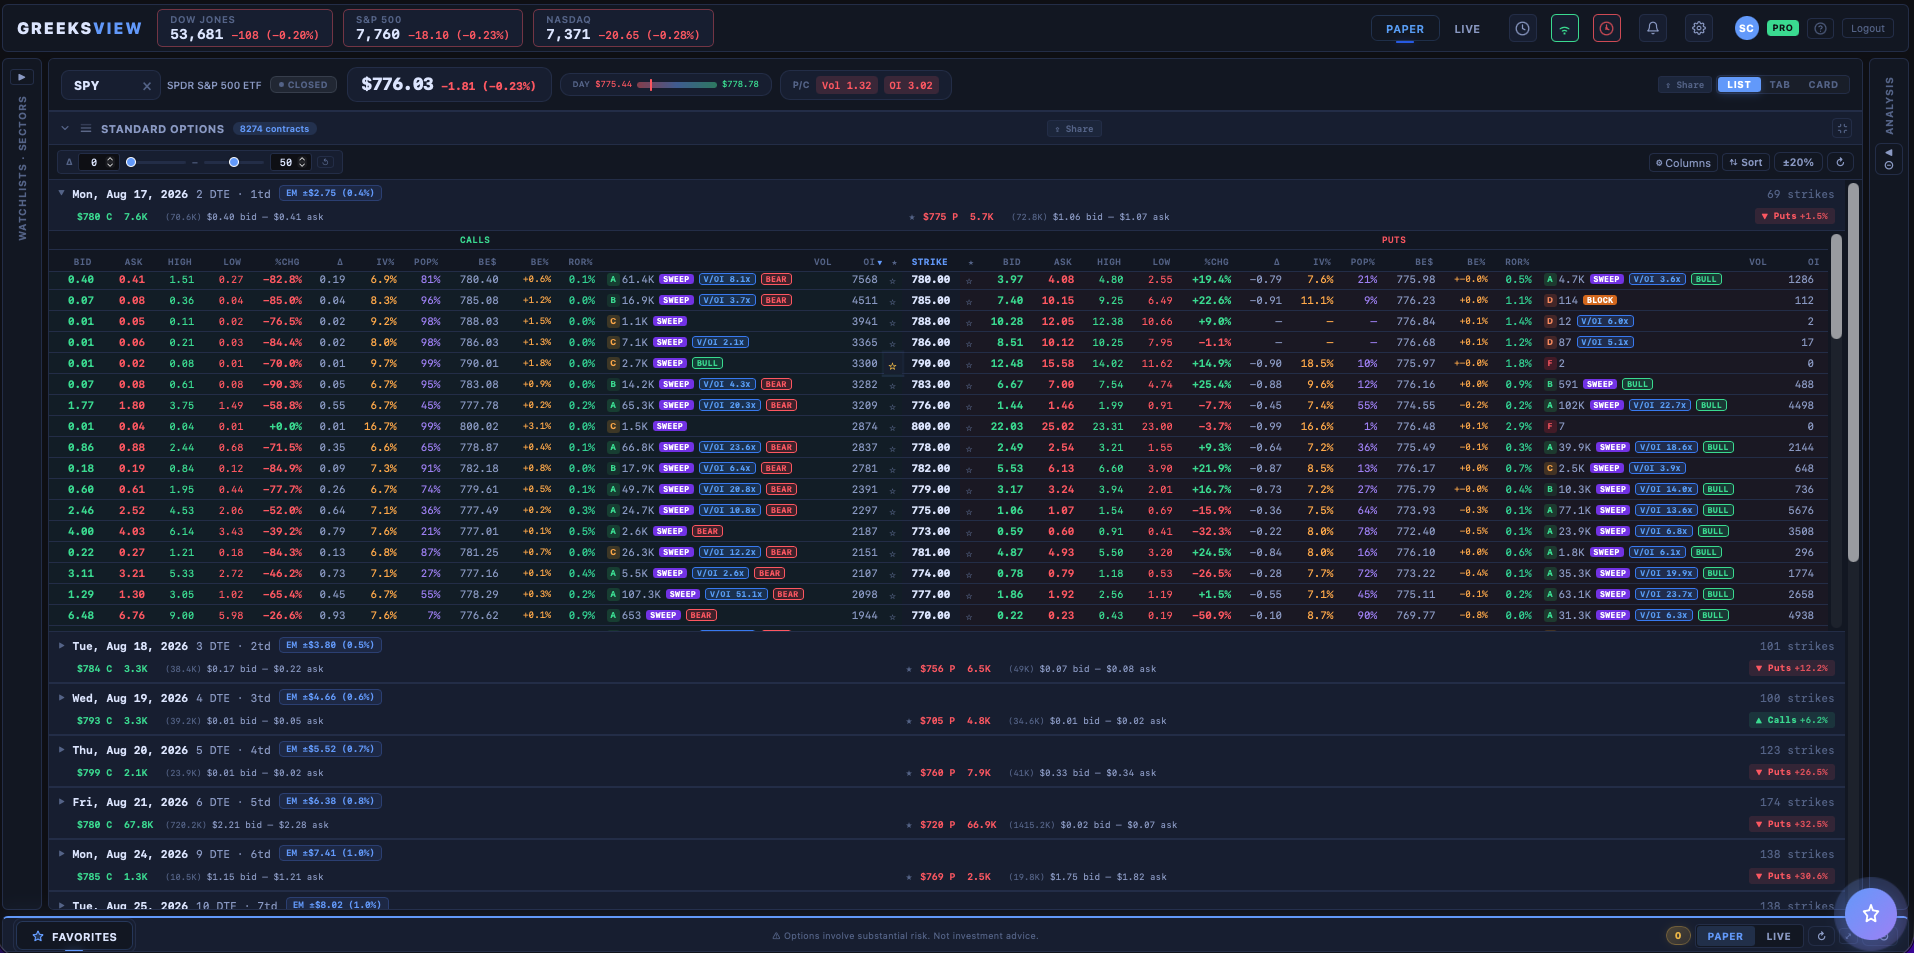Reset the delta filter range

pyautogui.click(x=325, y=162)
